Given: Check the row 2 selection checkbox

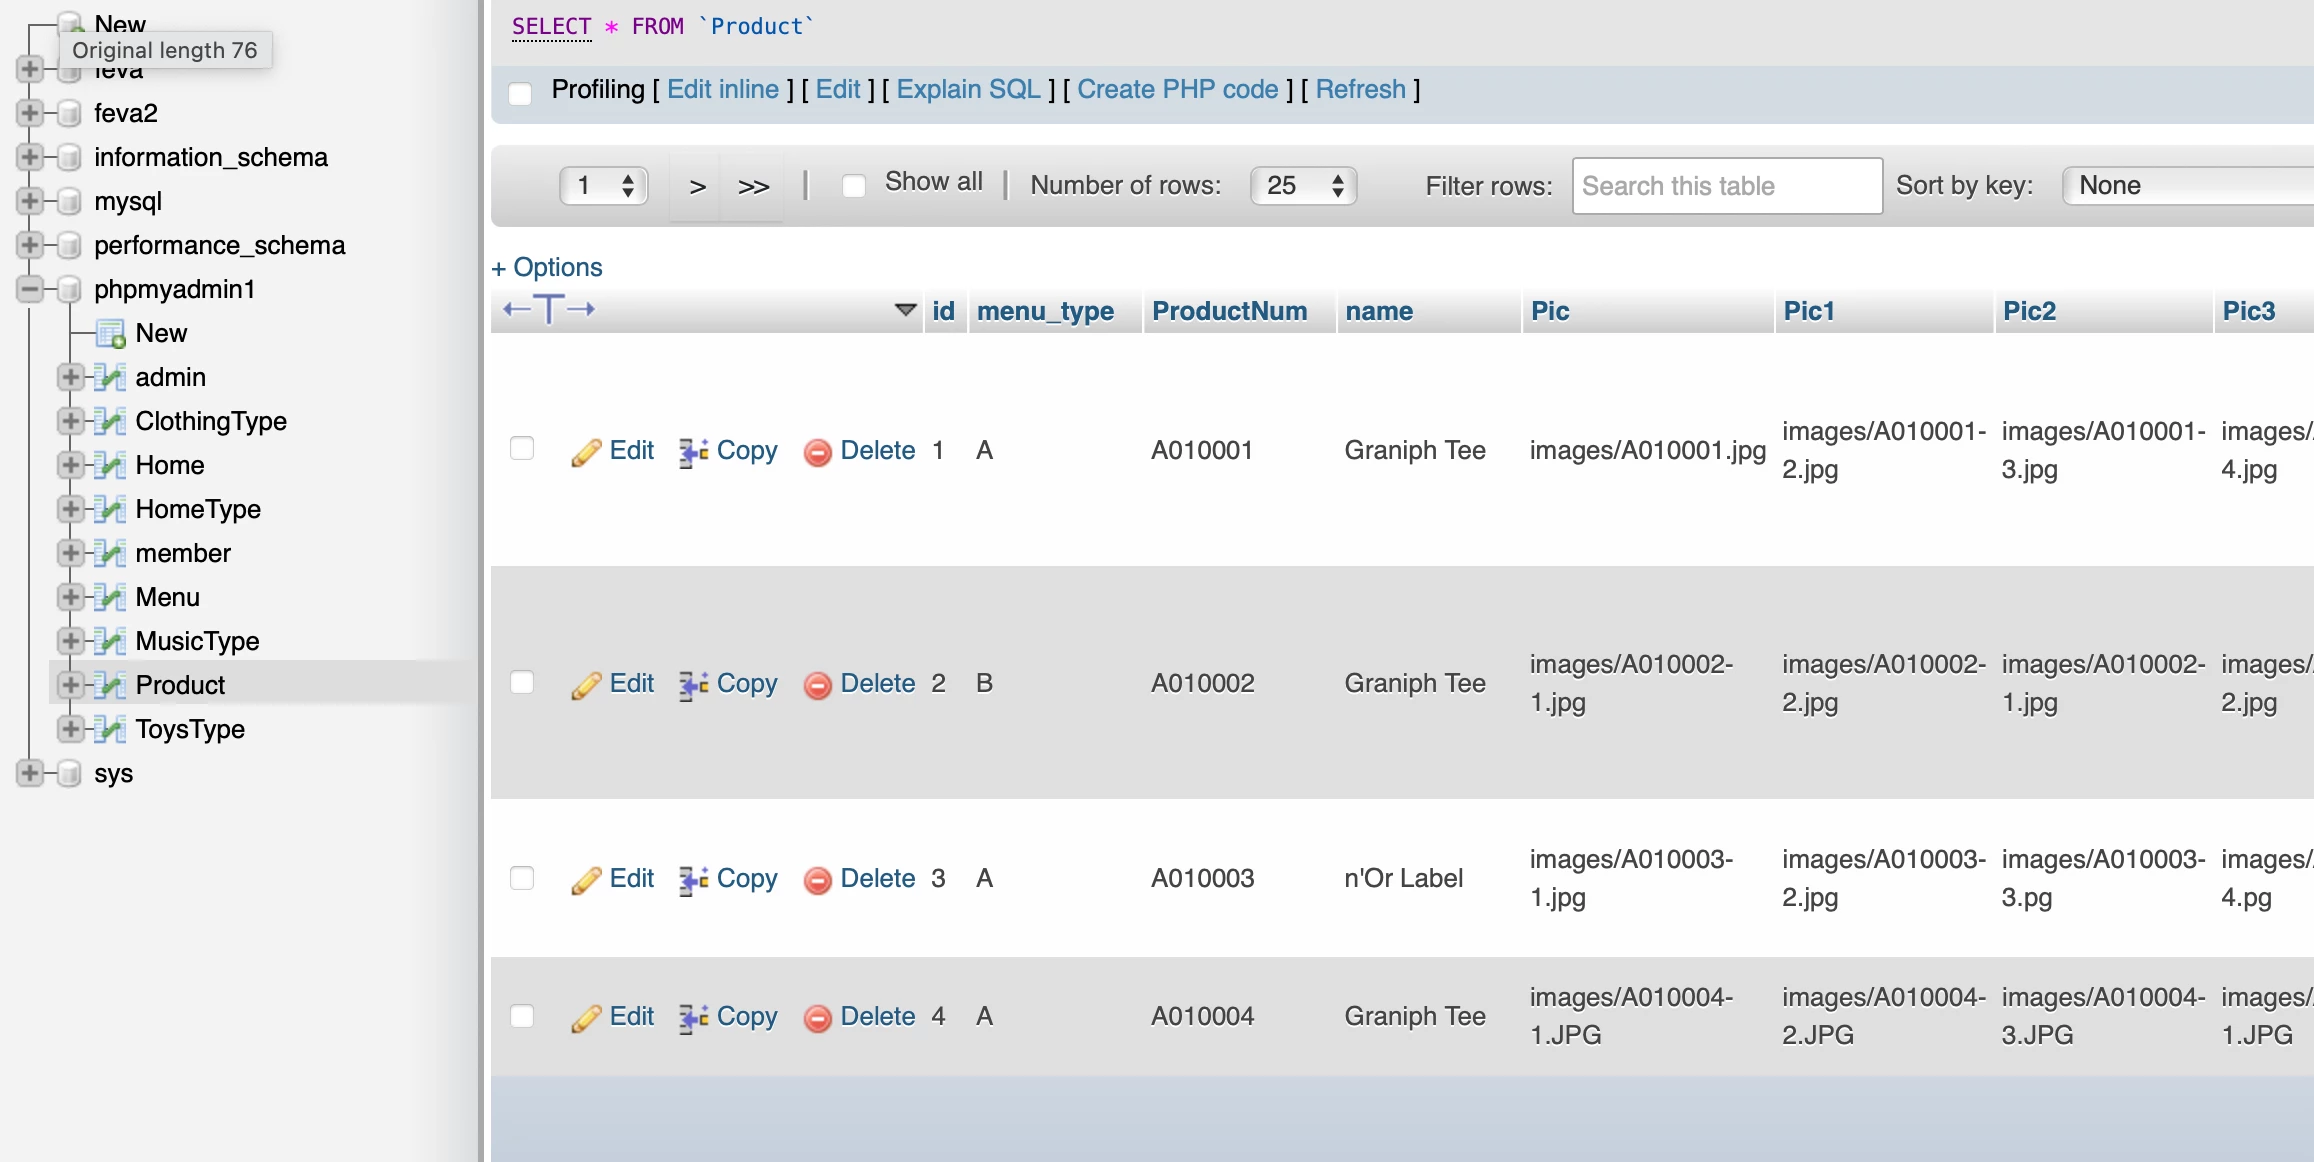Looking at the screenshot, I should [522, 683].
